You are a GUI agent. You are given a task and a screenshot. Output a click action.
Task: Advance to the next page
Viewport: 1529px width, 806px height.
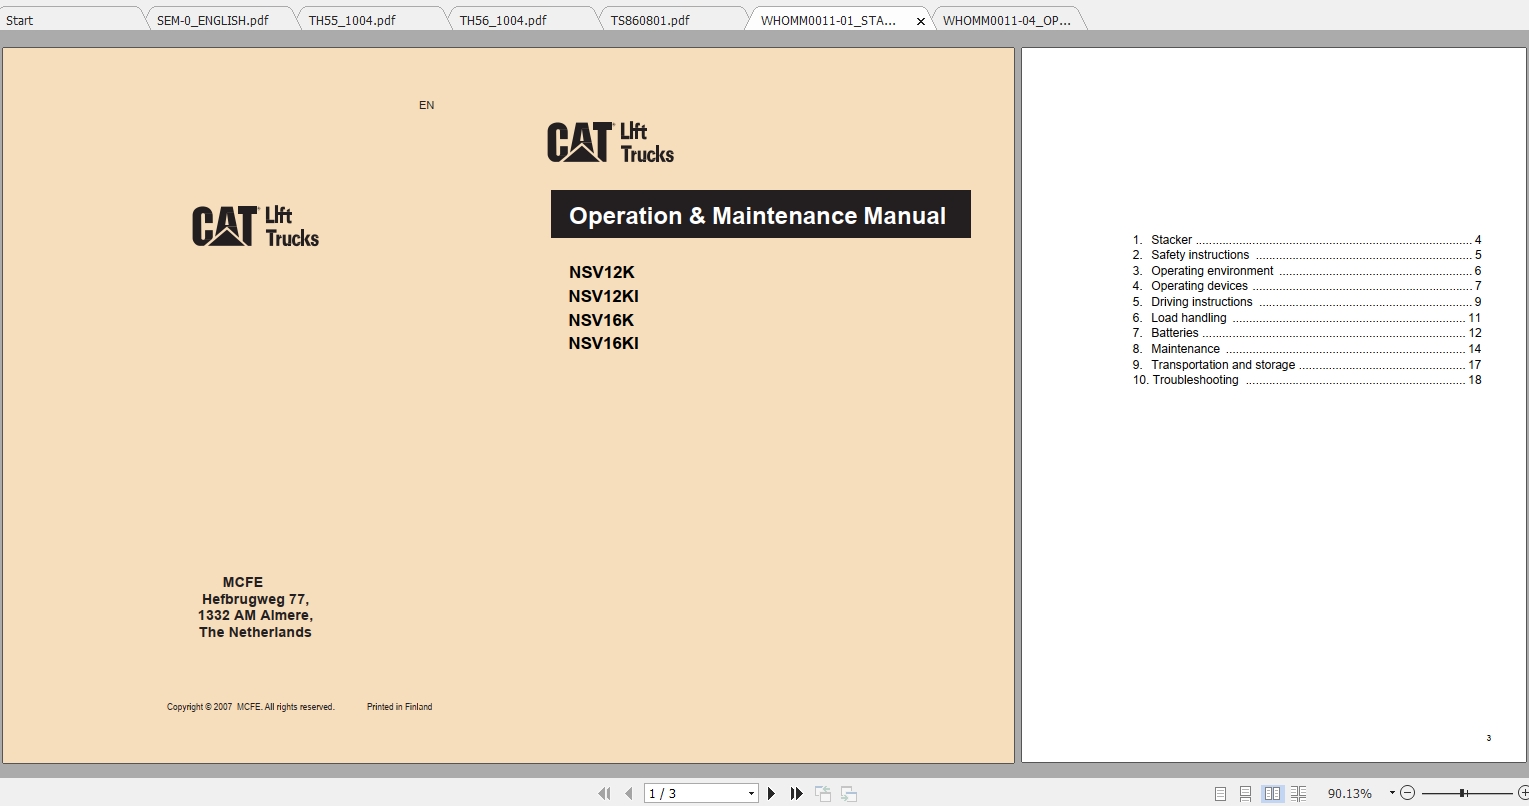771,793
